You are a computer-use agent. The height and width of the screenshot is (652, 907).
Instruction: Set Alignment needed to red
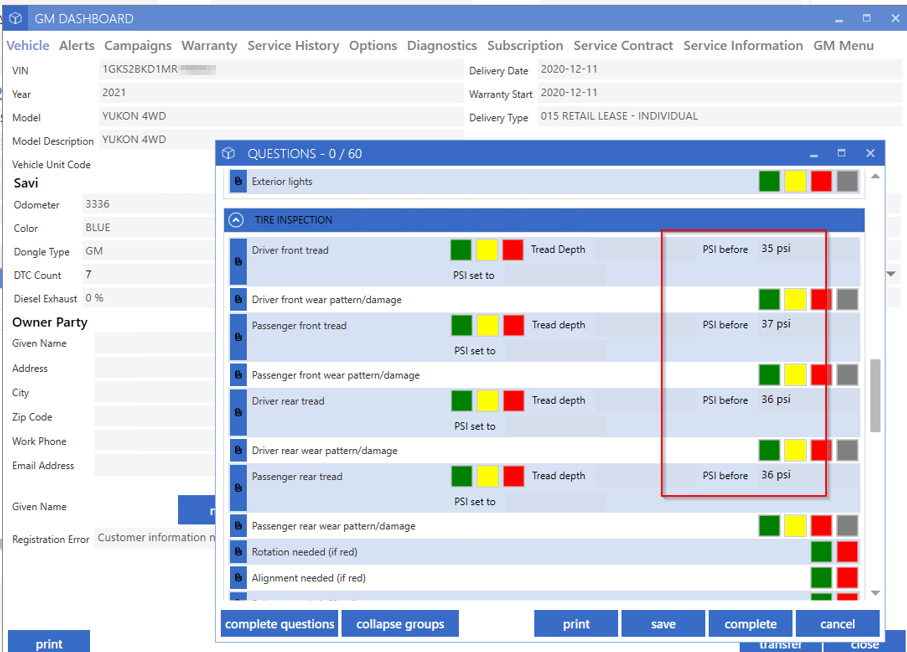(x=847, y=577)
